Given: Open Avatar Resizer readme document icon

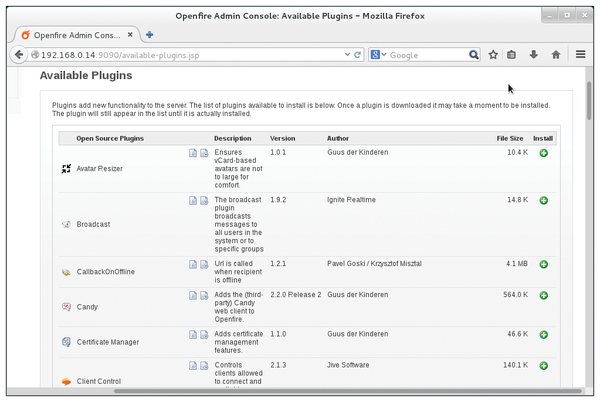Looking at the screenshot, I should coord(193,153).
